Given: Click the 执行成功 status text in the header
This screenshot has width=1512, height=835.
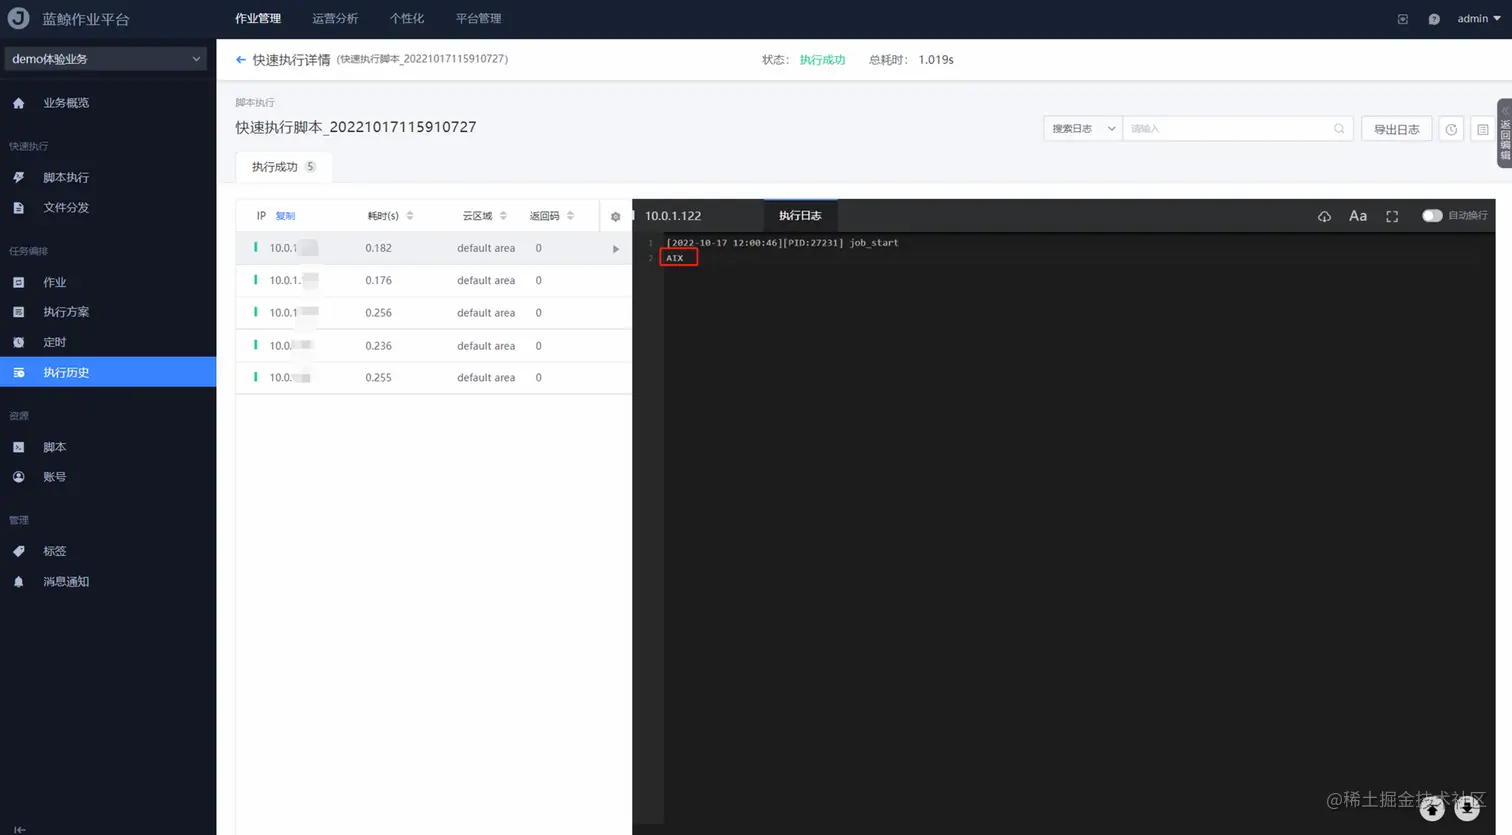Looking at the screenshot, I should coord(822,60).
